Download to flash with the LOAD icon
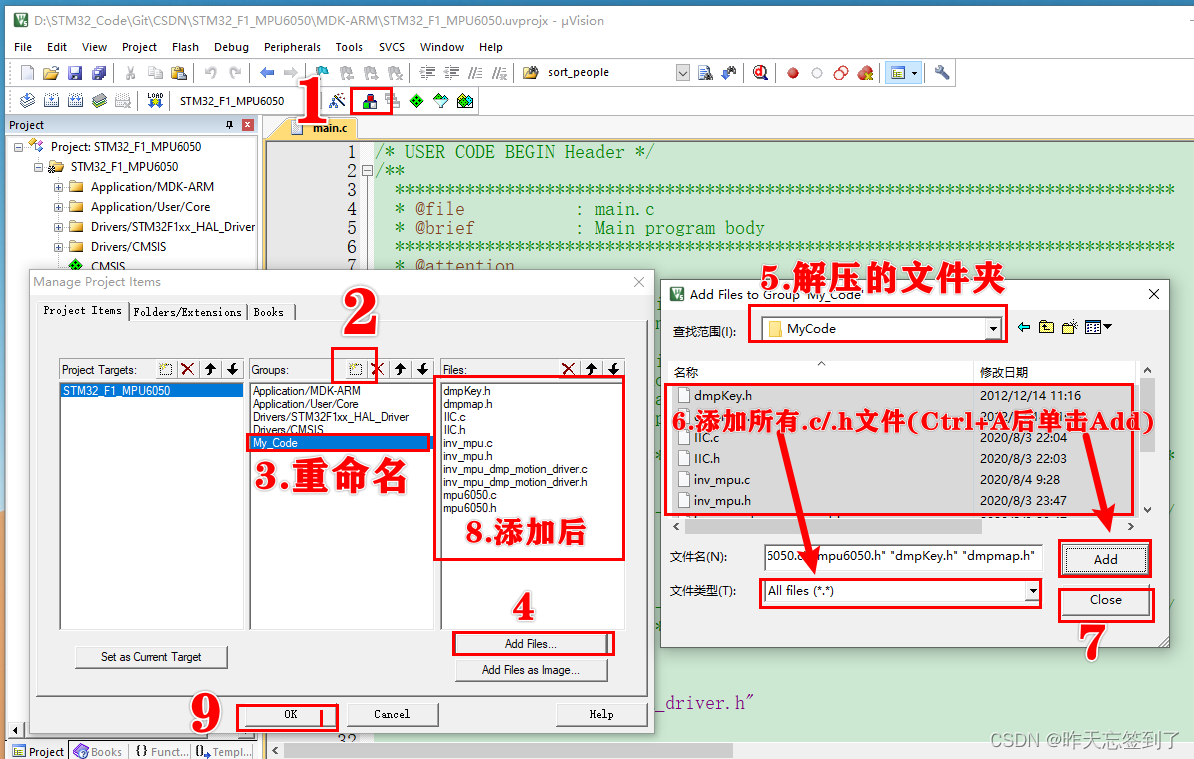The width and height of the screenshot is (1194, 759). tap(155, 100)
